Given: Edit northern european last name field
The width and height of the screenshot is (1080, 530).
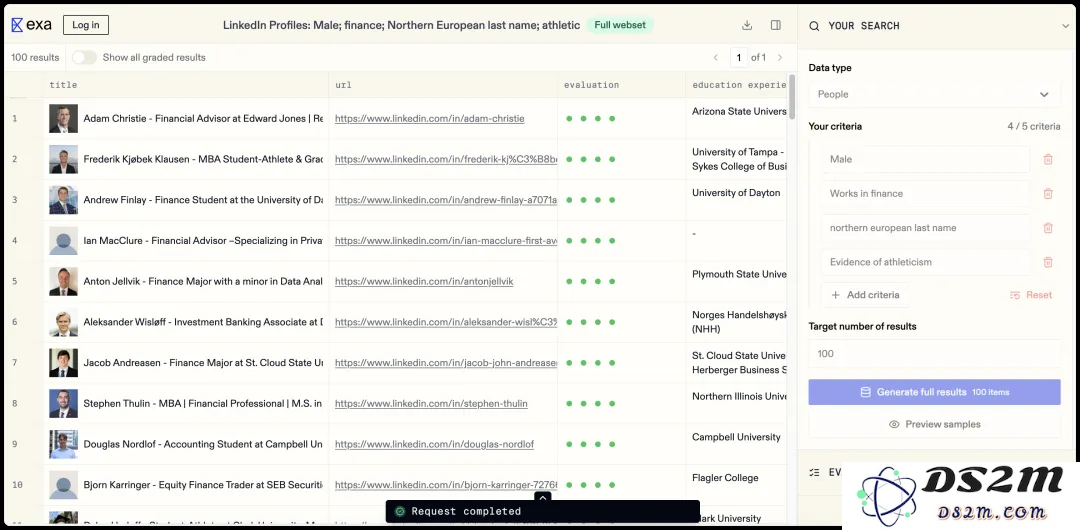Looking at the screenshot, I should coord(926,227).
